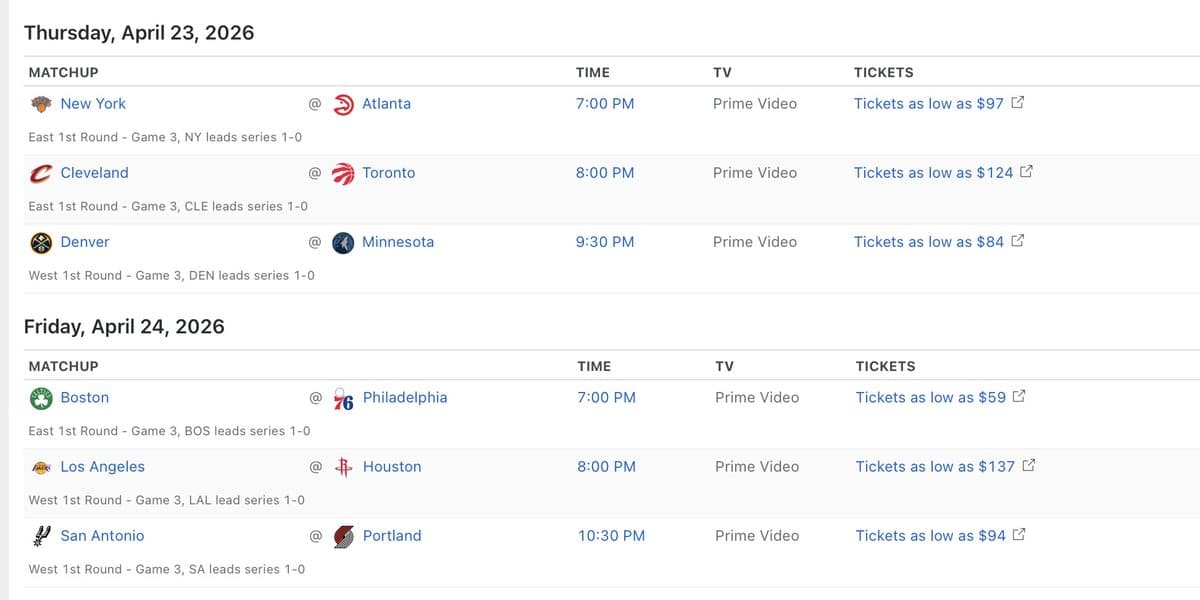Select the Portland Trail Blazers logo icon
This screenshot has width=1200, height=600.
pos(343,535)
